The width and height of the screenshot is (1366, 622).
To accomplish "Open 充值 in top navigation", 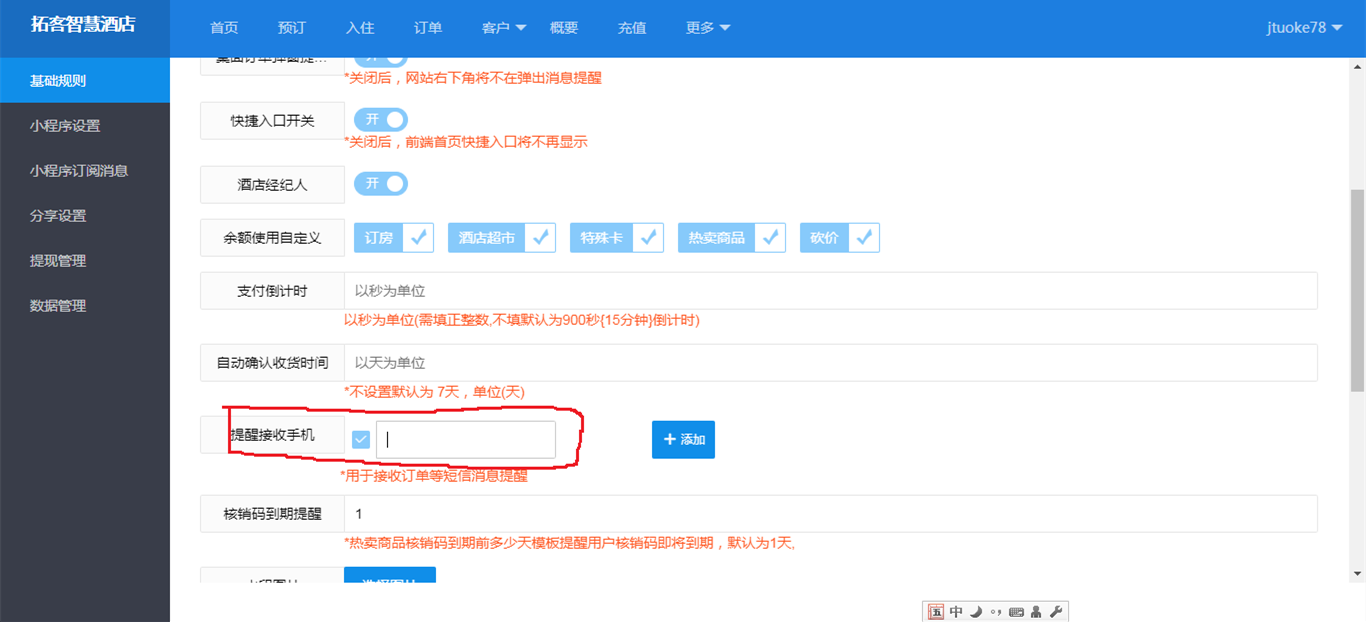I will 632,28.
